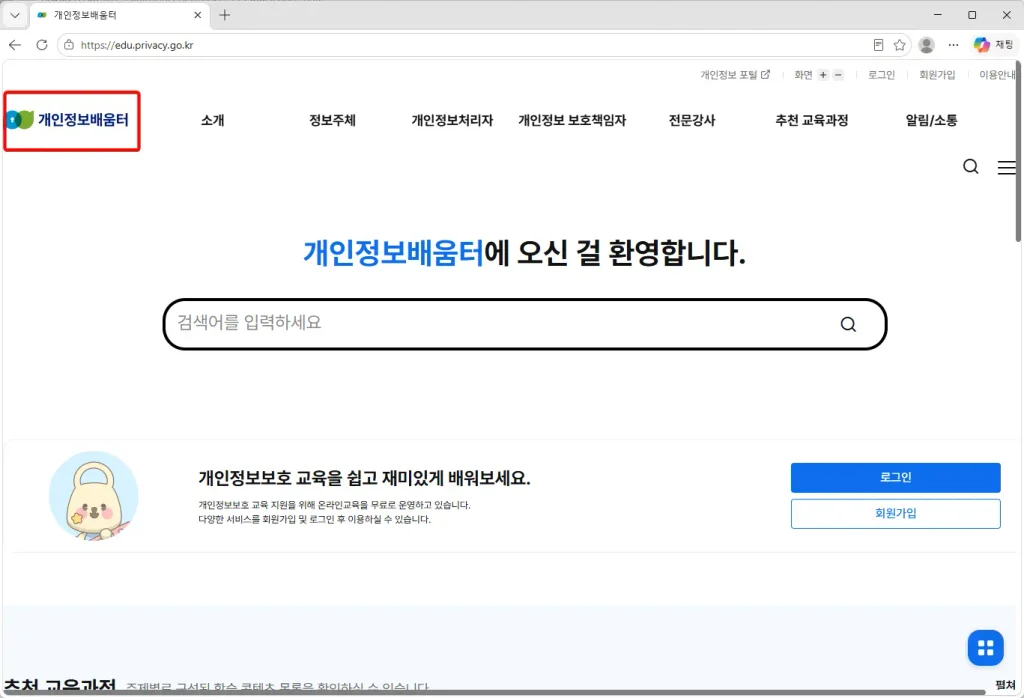
Task: Click the blue 로그인 button
Action: [x=895, y=477]
